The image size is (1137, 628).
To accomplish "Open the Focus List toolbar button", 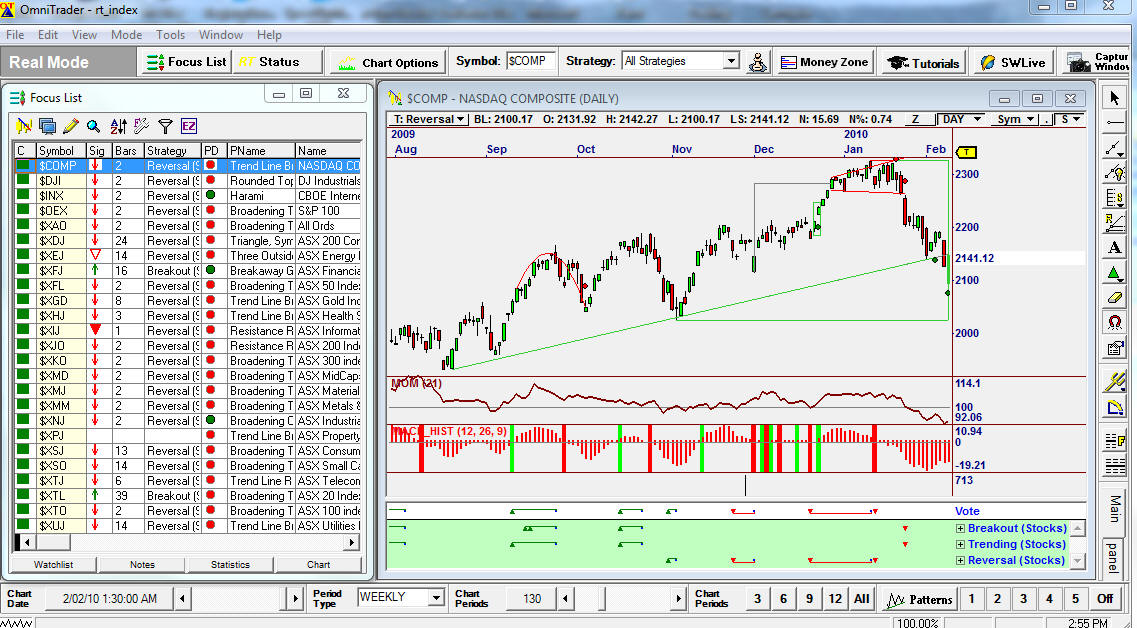I will [x=186, y=62].
